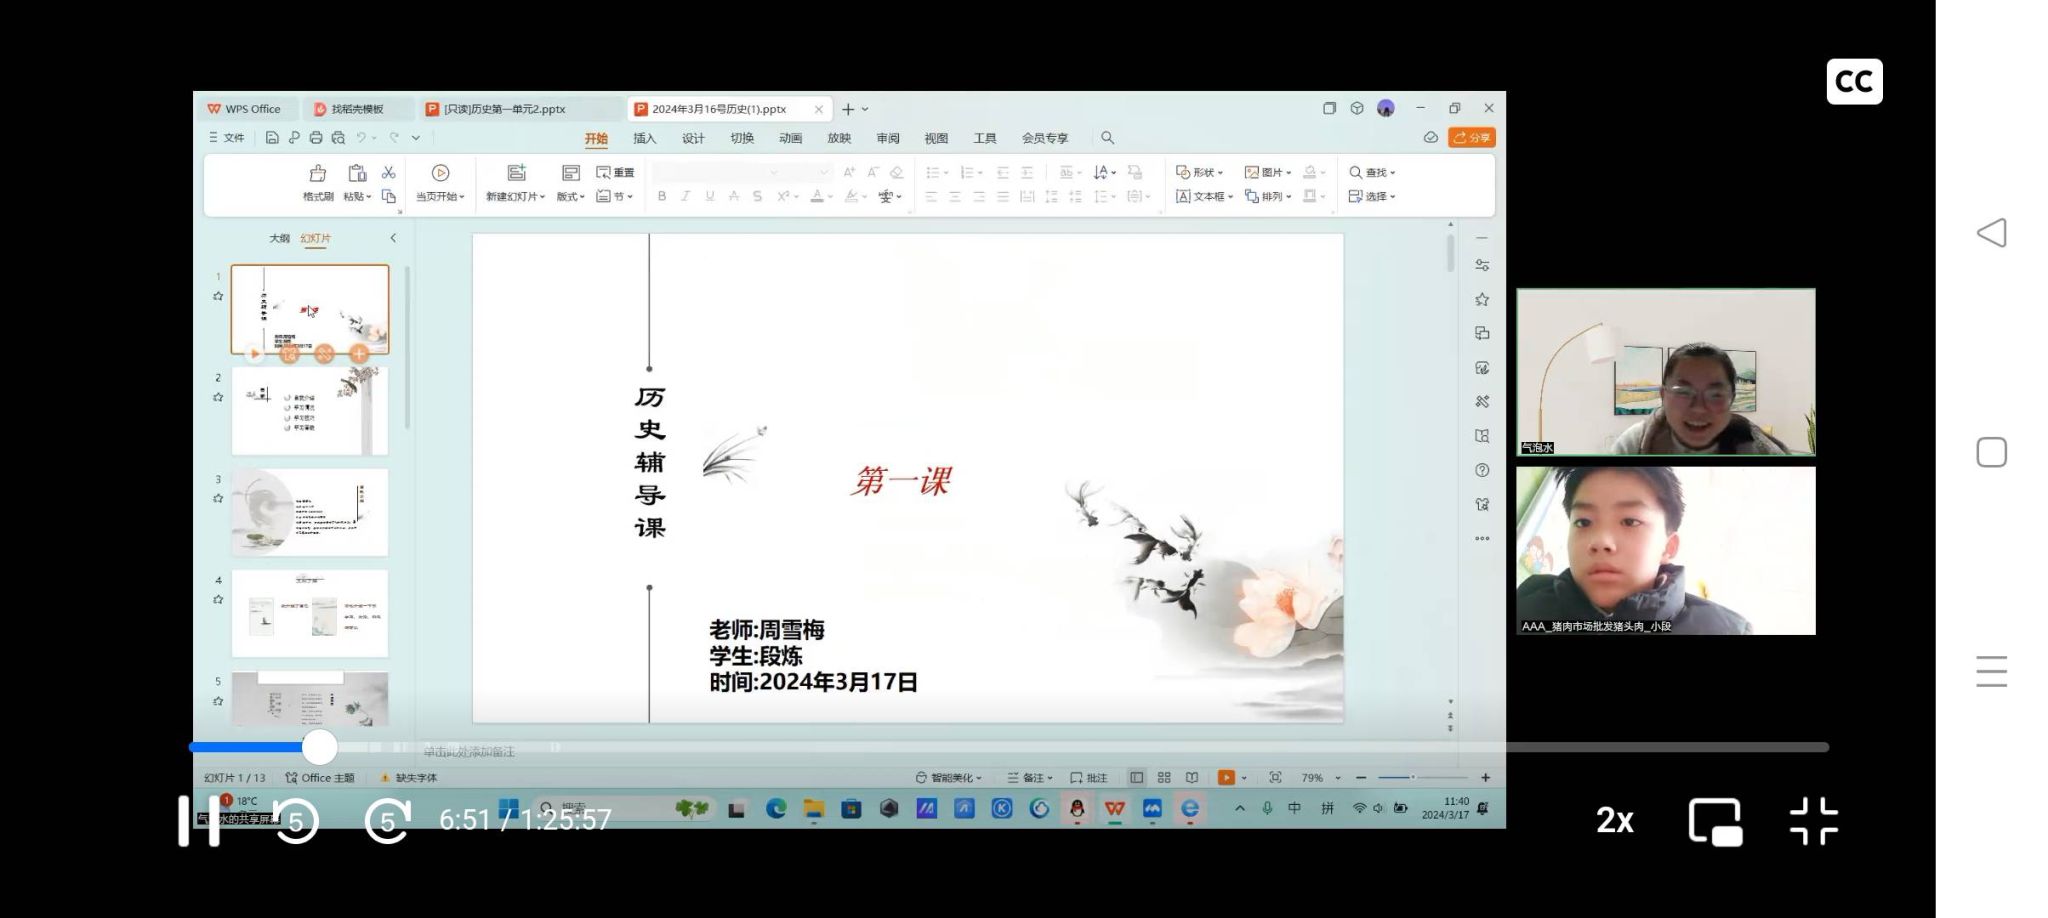Exit fullscreen video mode
2048x918 pixels.
(1813, 821)
